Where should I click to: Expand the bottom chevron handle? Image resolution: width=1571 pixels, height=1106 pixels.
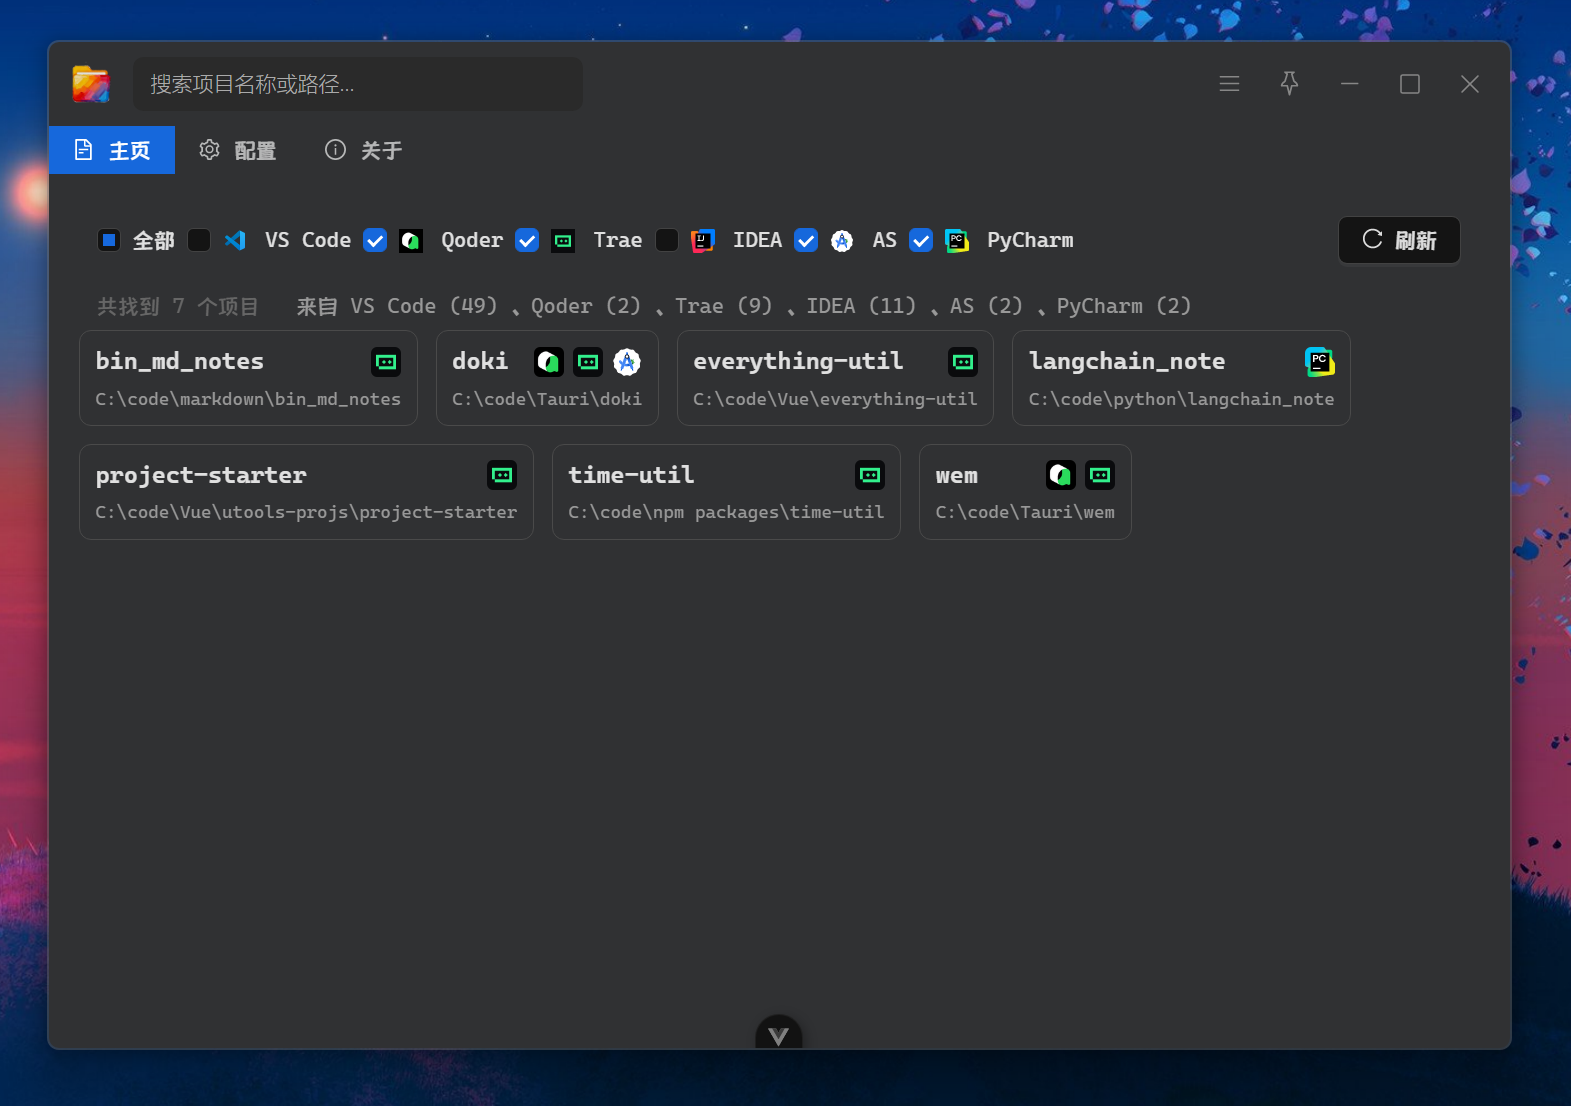pyautogui.click(x=778, y=1035)
